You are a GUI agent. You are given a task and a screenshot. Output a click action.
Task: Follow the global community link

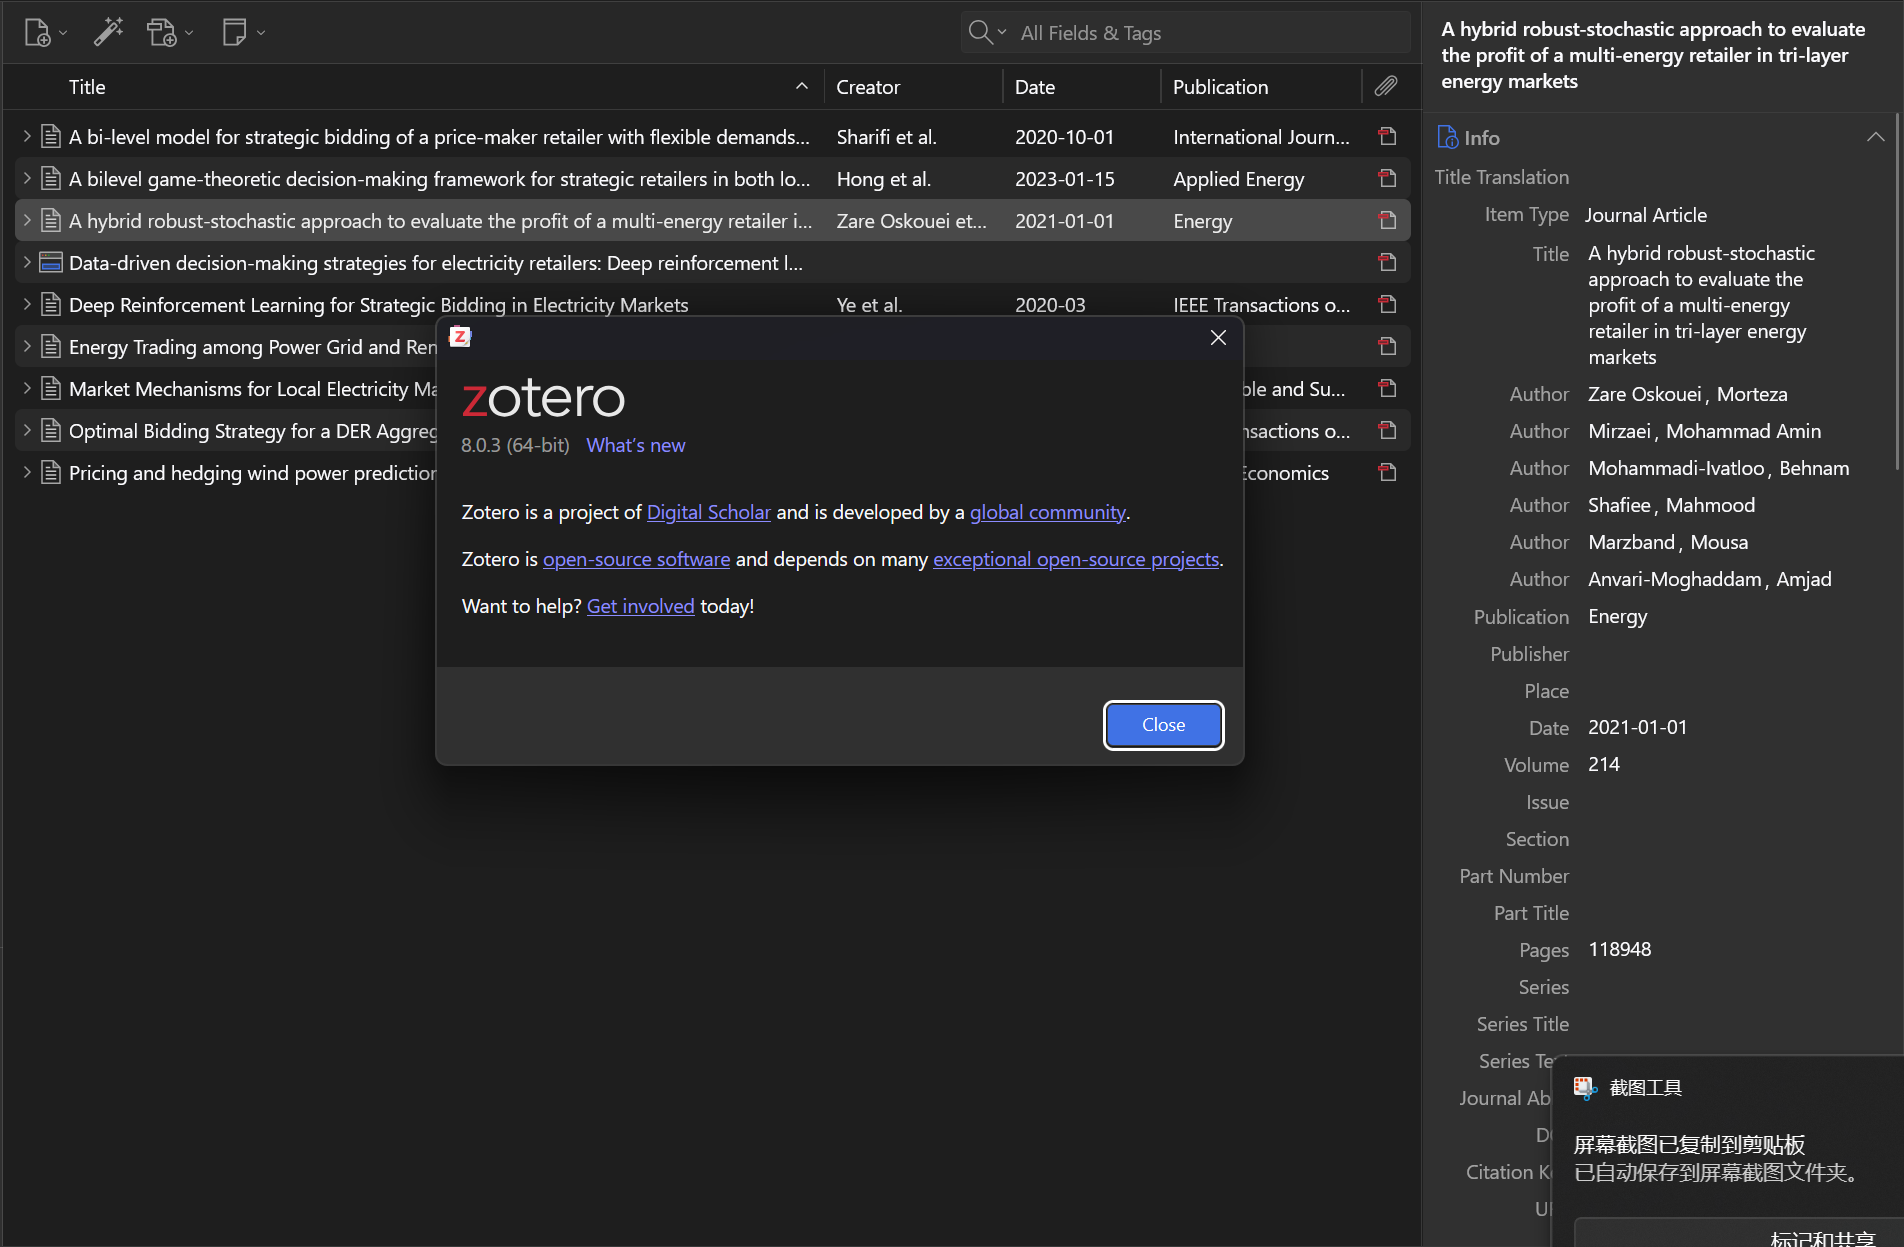1048,512
